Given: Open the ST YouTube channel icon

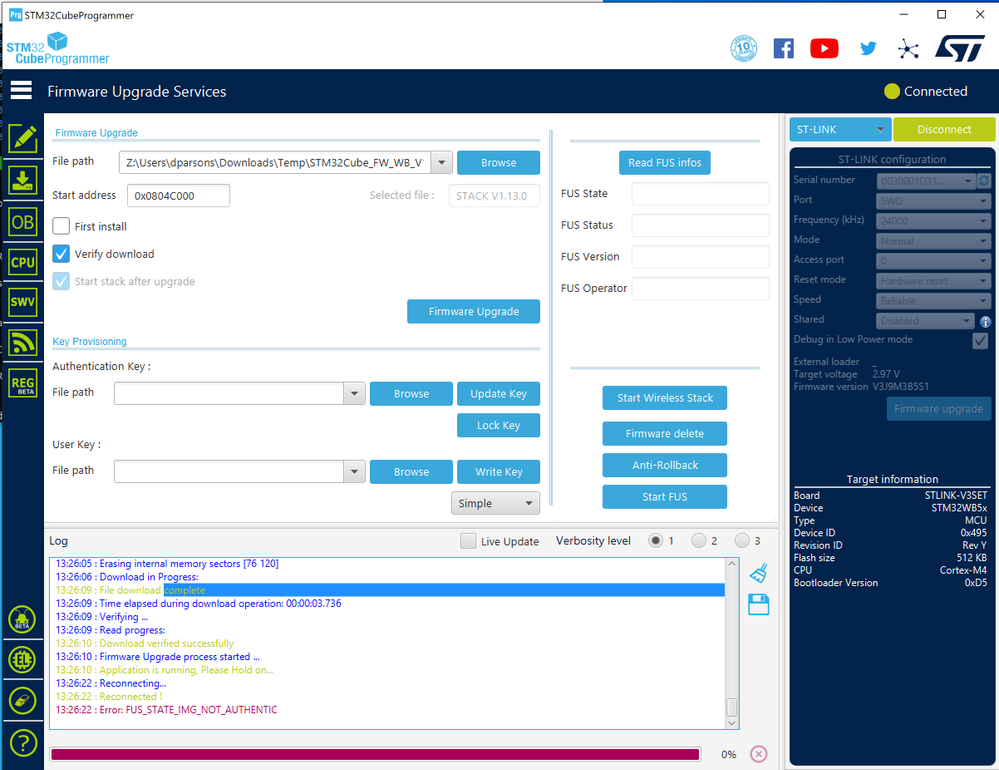Looking at the screenshot, I should [824, 48].
